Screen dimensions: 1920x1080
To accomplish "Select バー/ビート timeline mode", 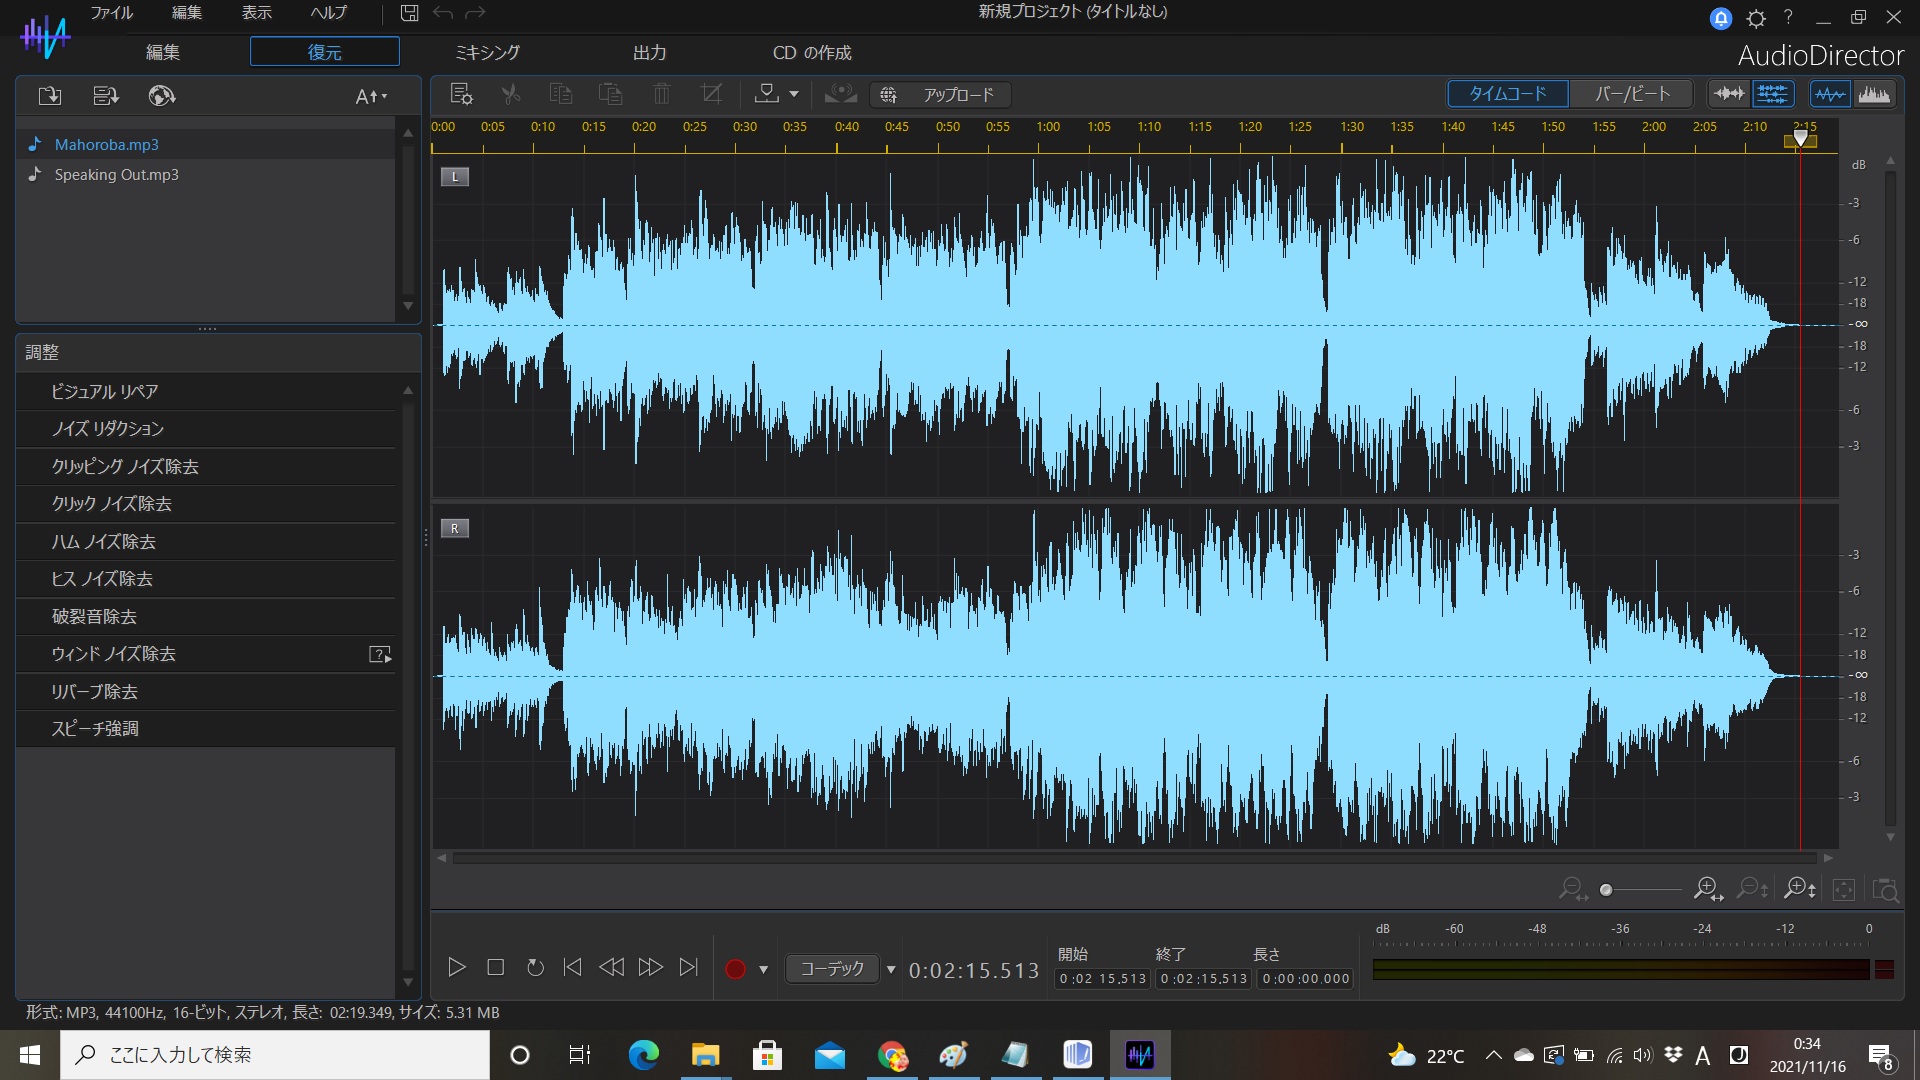I will coord(1632,94).
